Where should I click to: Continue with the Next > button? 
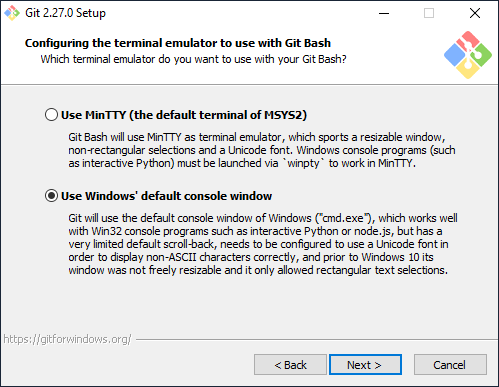pyautogui.click(x=365, y=365)
